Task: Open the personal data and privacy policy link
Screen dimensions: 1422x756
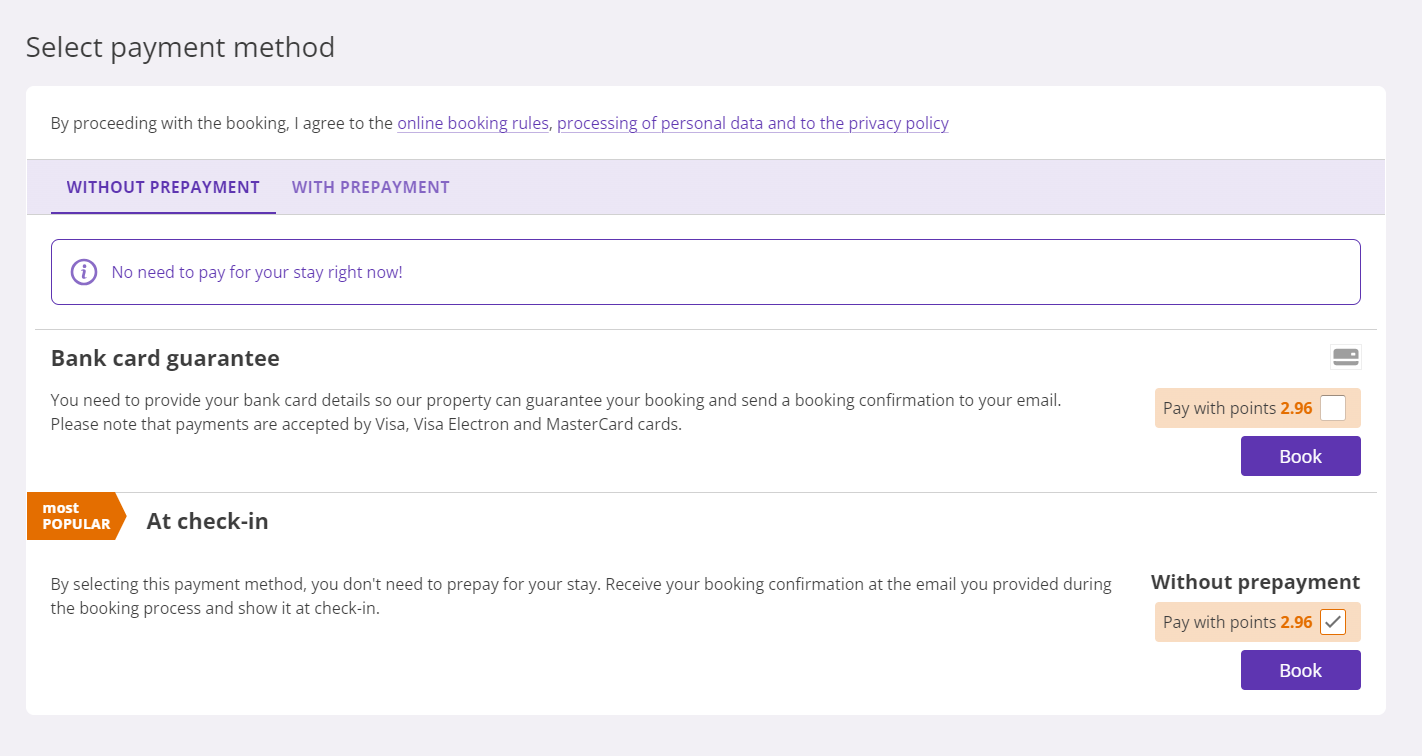Action: [x=753, y=123]
